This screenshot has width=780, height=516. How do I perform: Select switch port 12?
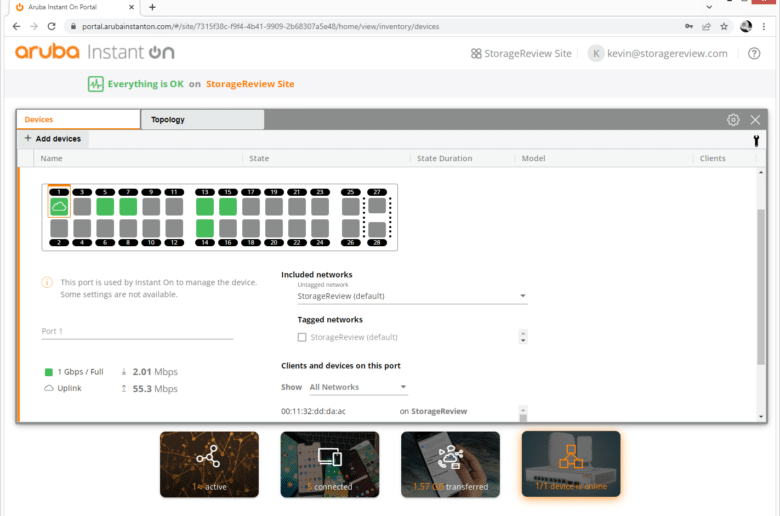(174, 228)
